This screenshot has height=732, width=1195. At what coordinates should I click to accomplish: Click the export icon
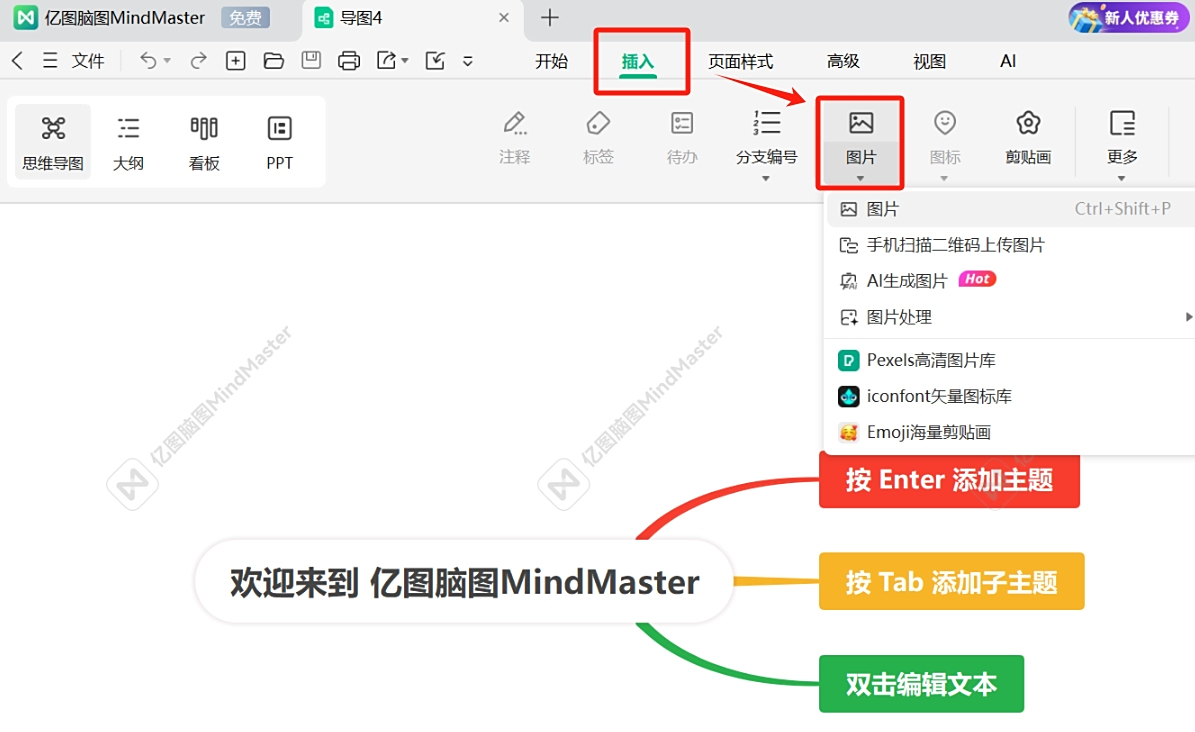386,60
